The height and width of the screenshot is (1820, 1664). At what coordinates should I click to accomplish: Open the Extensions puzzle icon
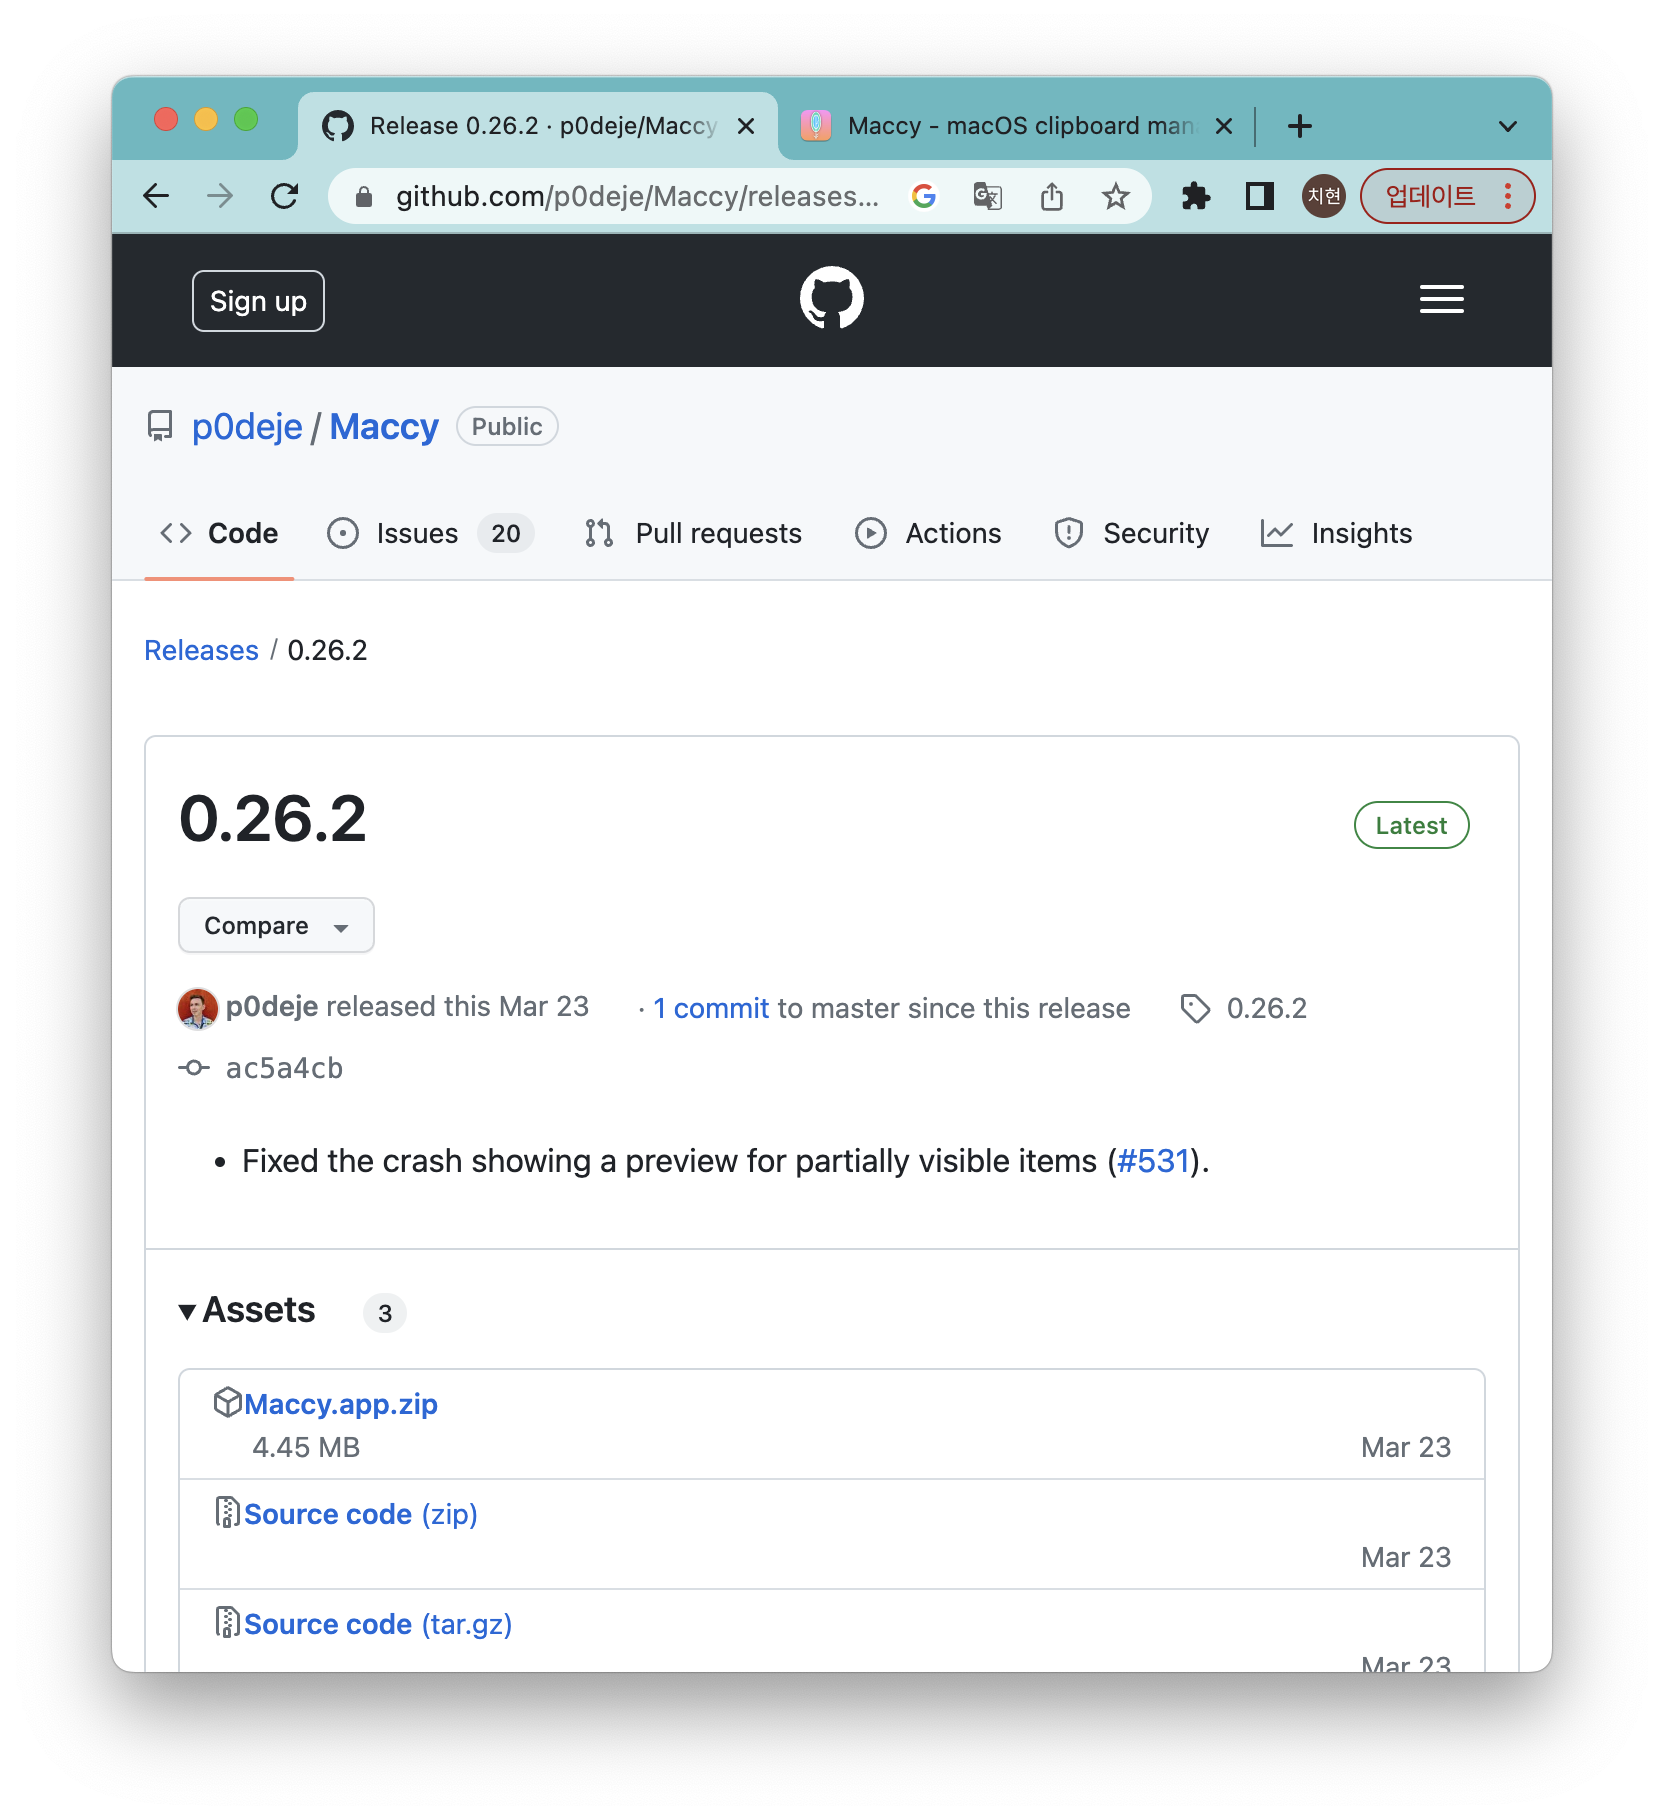pyautogui.click(x=1196, y=196)
